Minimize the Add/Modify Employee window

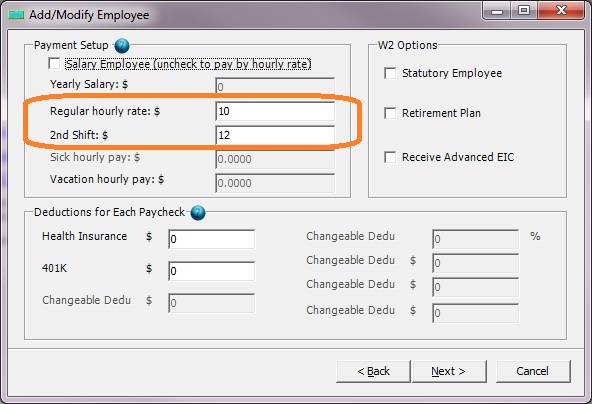tap(497, 10)
